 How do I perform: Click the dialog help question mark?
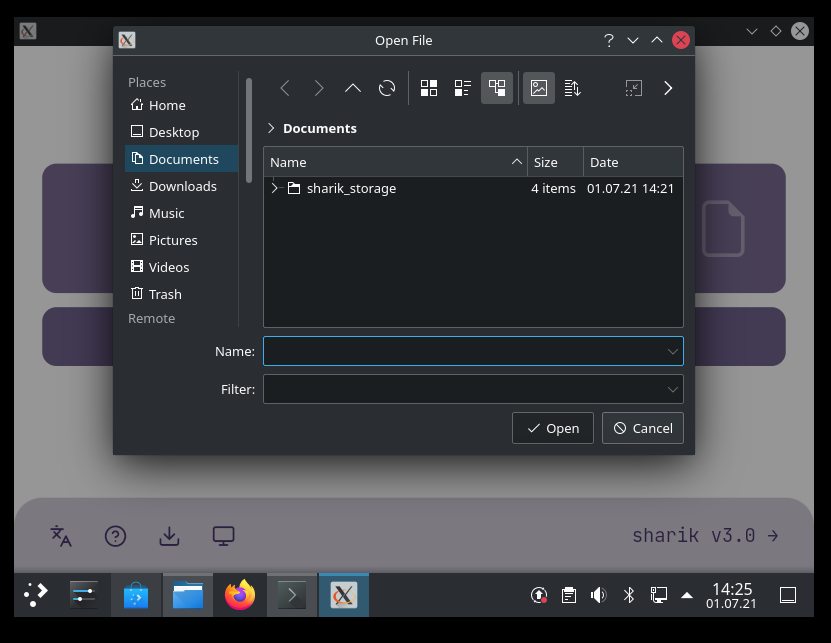pos(609,40)
